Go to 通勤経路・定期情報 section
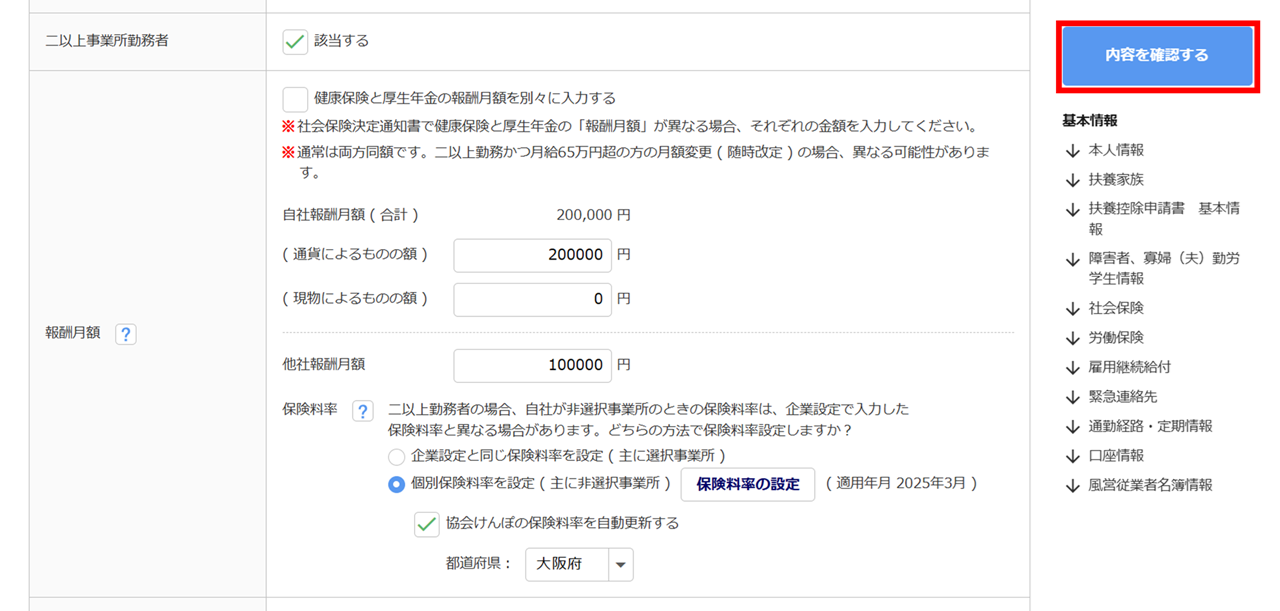The height and width of the screenshot is (611, 1280). point(1150,426)
